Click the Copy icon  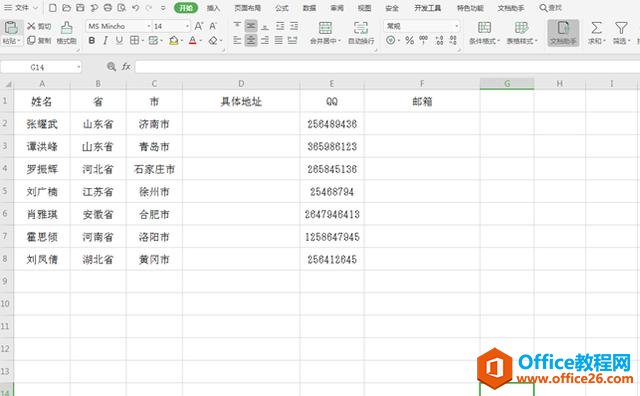coord(31,40)
